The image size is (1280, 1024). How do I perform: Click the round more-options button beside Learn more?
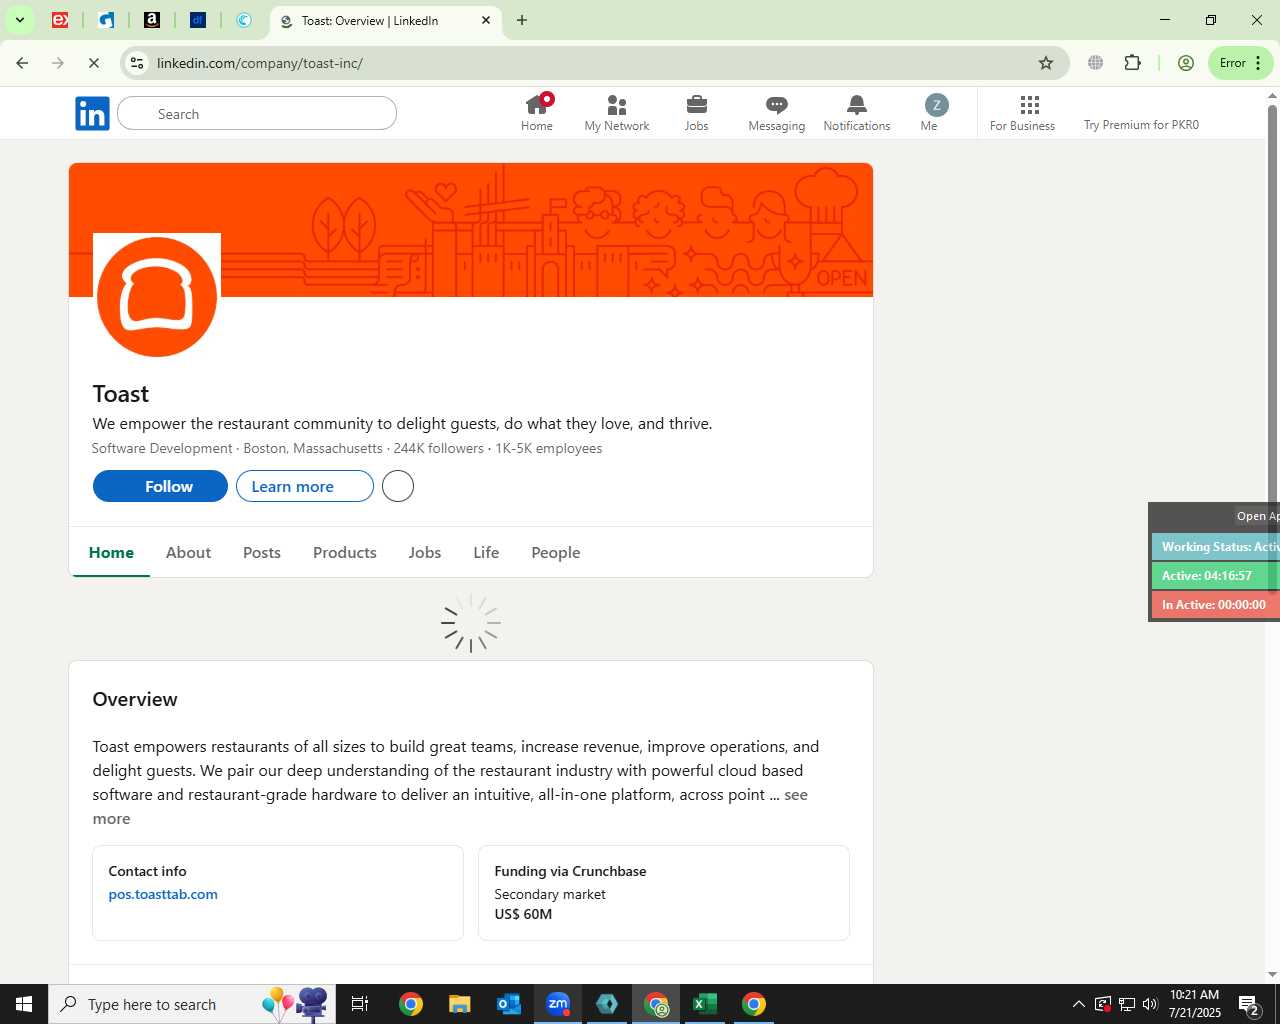click(398, 486)
